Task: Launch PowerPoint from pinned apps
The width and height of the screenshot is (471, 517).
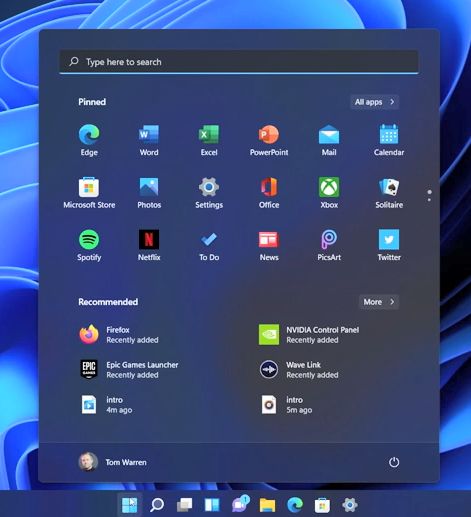Action: click(x=269, y=140)
